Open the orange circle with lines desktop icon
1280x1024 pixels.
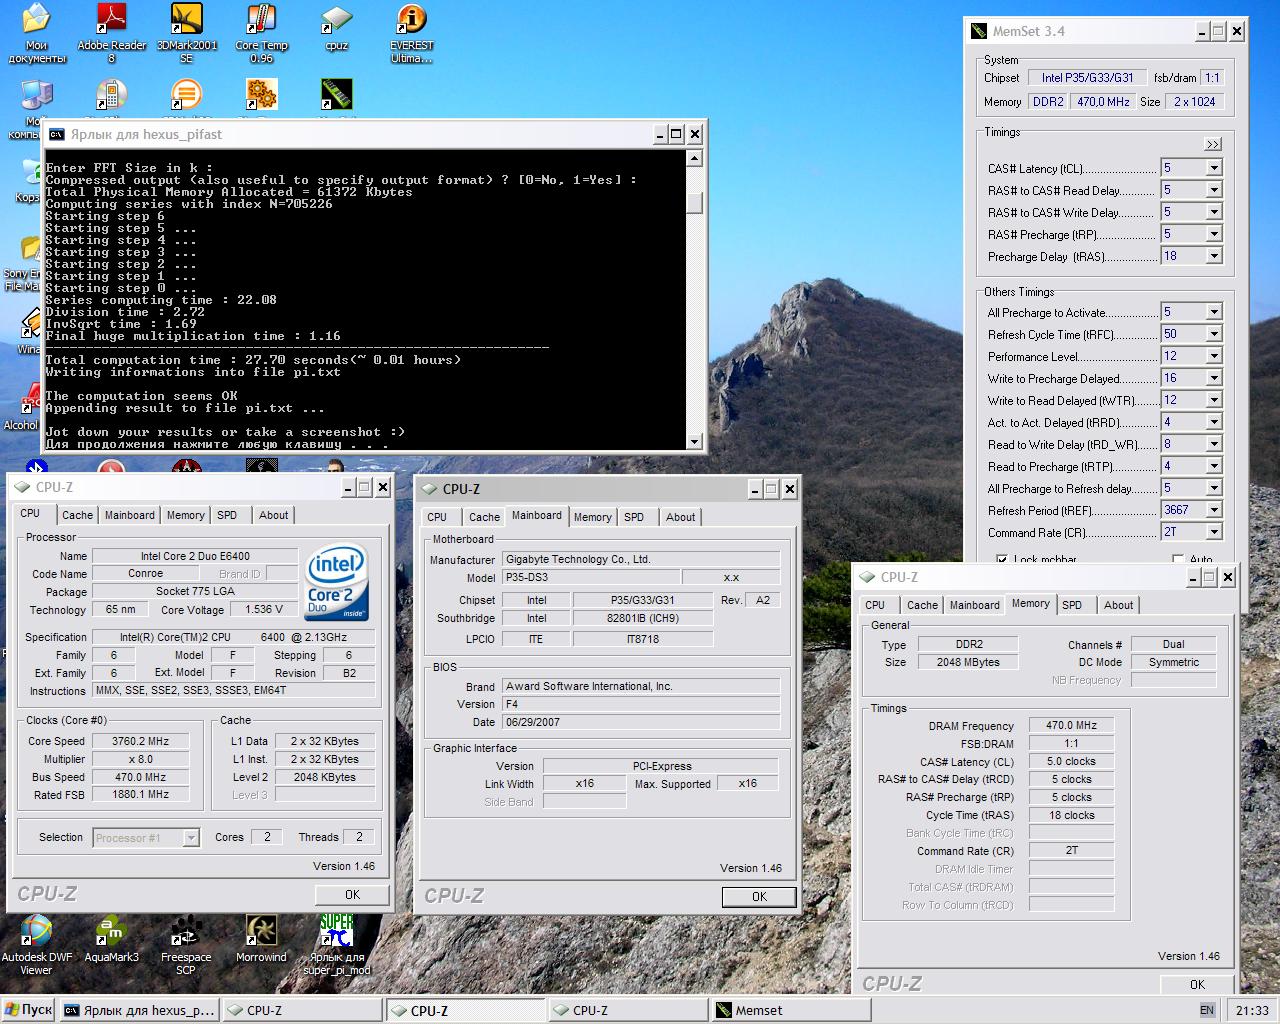tap(186, 96)
